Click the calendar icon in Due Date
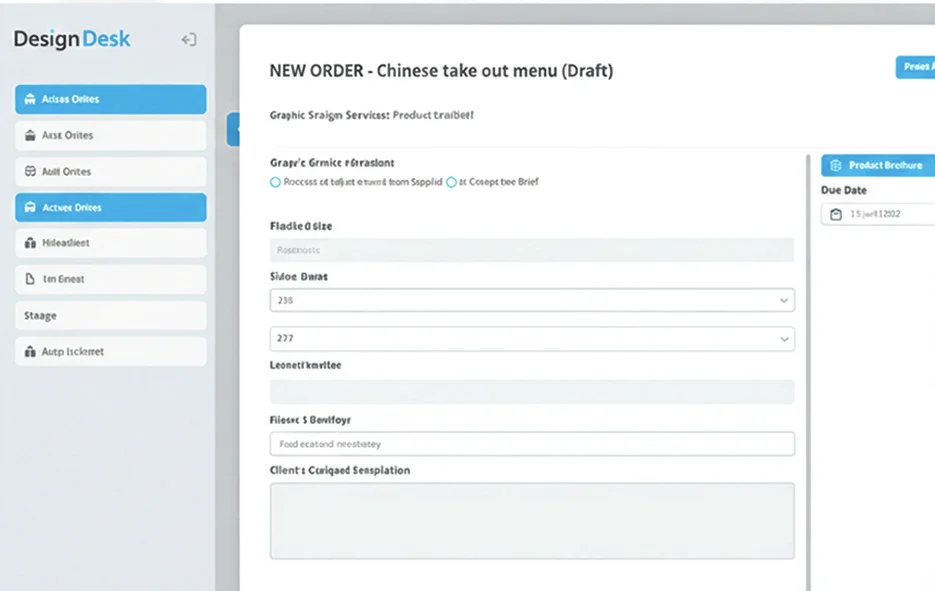The width and height of the screenshot is (935, 591). point(836,214)
